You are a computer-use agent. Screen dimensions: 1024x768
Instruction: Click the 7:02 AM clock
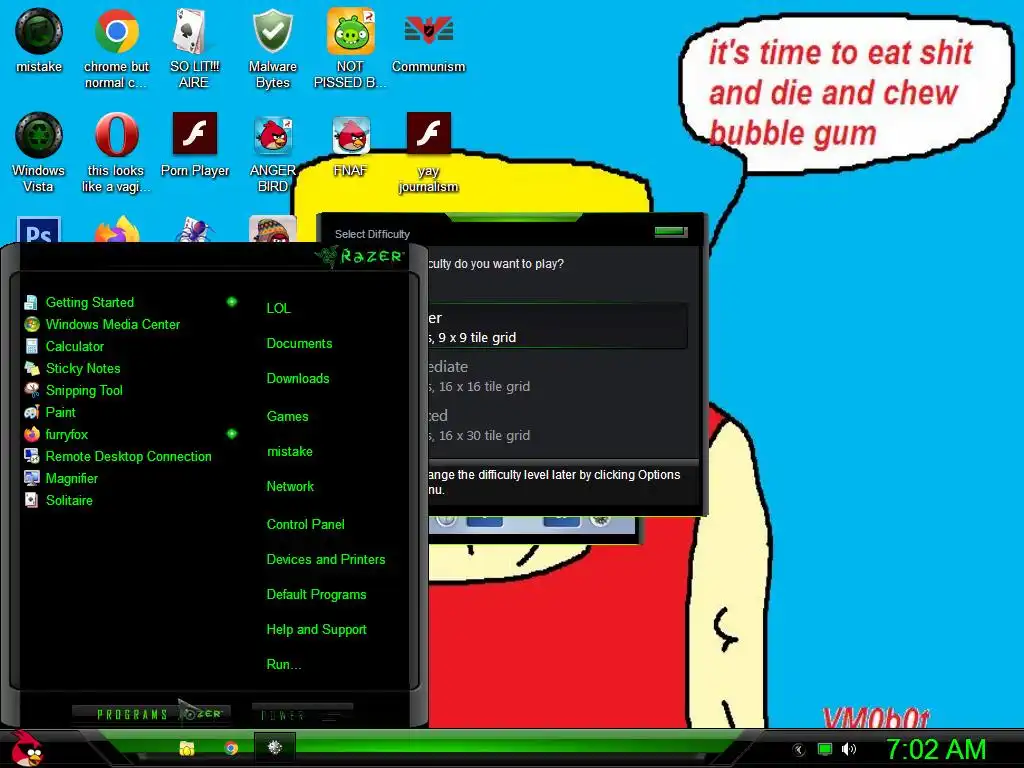[x=935, y=749]
